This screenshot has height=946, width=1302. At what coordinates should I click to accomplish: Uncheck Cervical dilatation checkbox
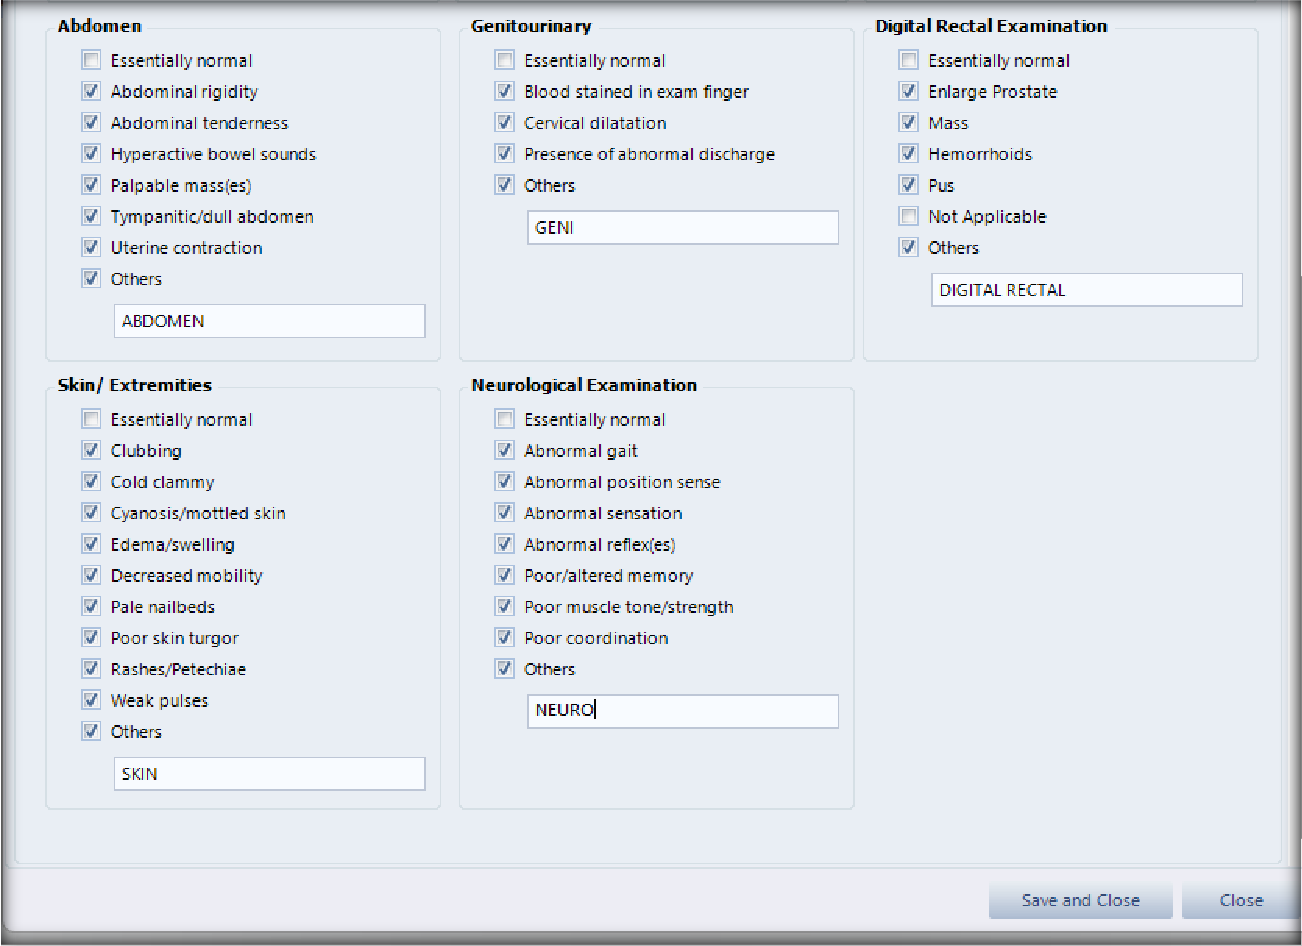(x=505, y=123)
